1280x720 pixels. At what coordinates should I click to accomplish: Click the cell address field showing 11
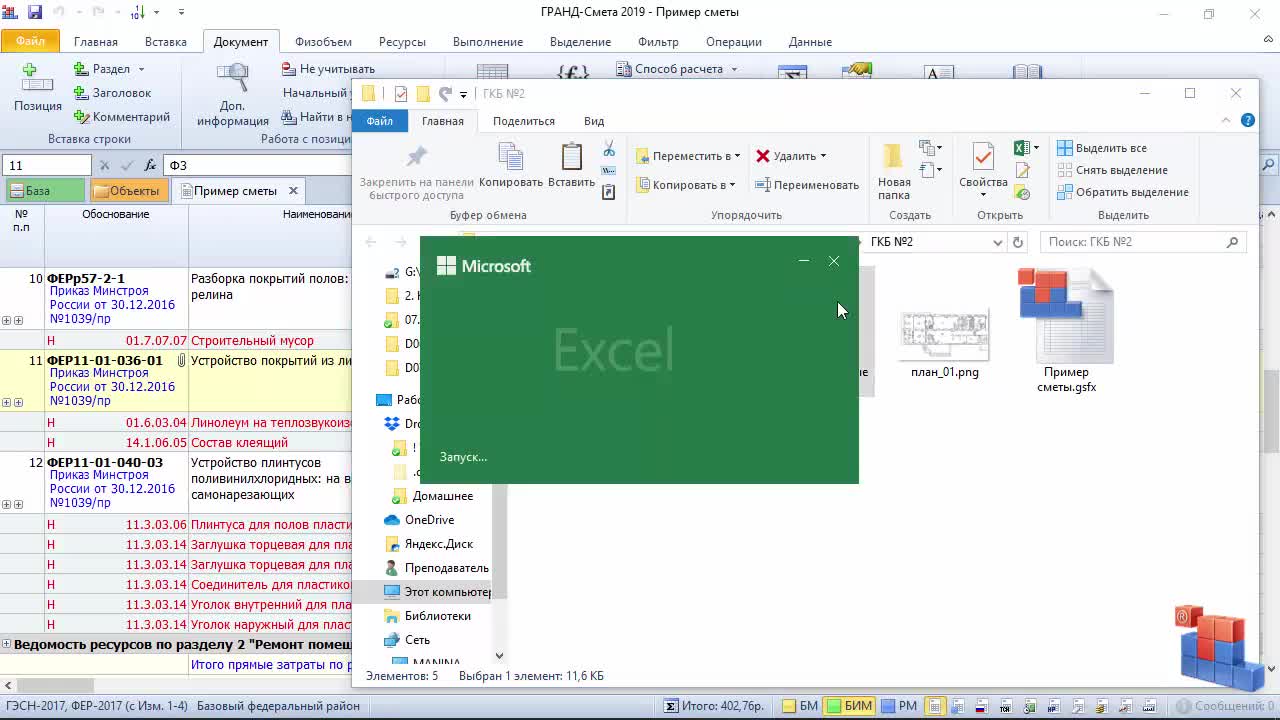pyautogui.click(x=47, y=165)
